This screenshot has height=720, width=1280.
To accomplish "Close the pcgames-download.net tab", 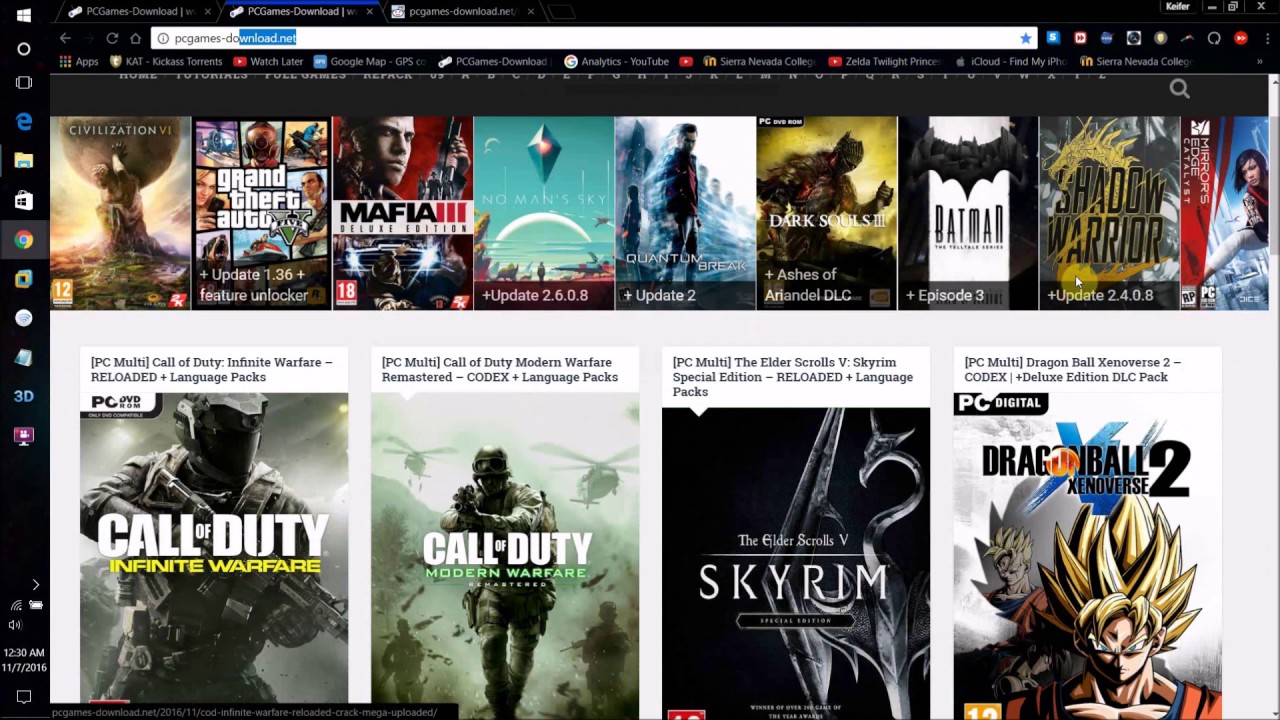I will (530, 11).
